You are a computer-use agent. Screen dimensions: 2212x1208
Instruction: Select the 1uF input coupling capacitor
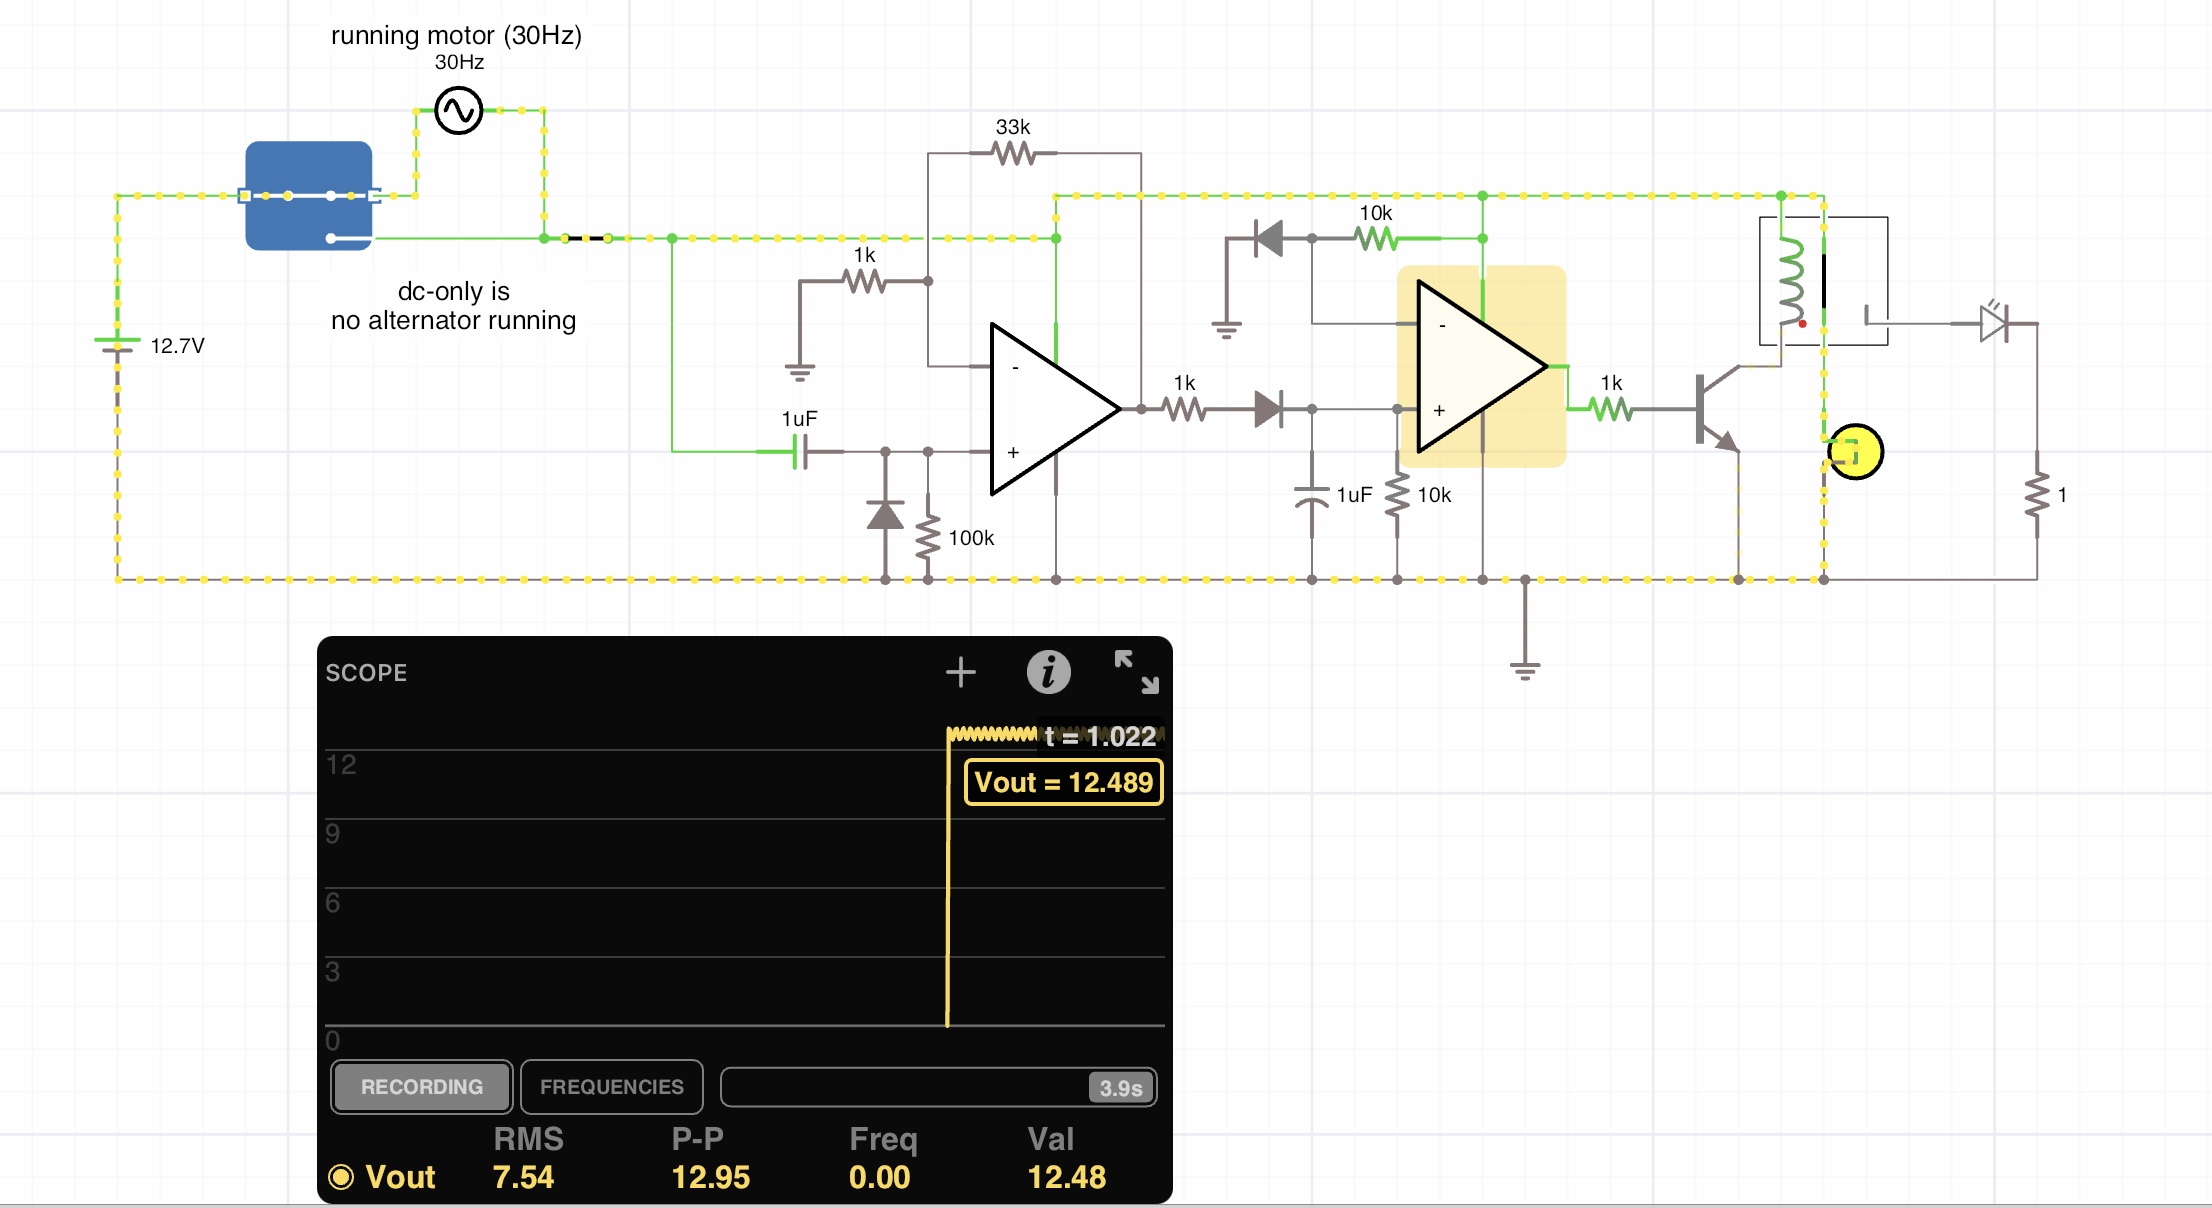tap(800, 452)
